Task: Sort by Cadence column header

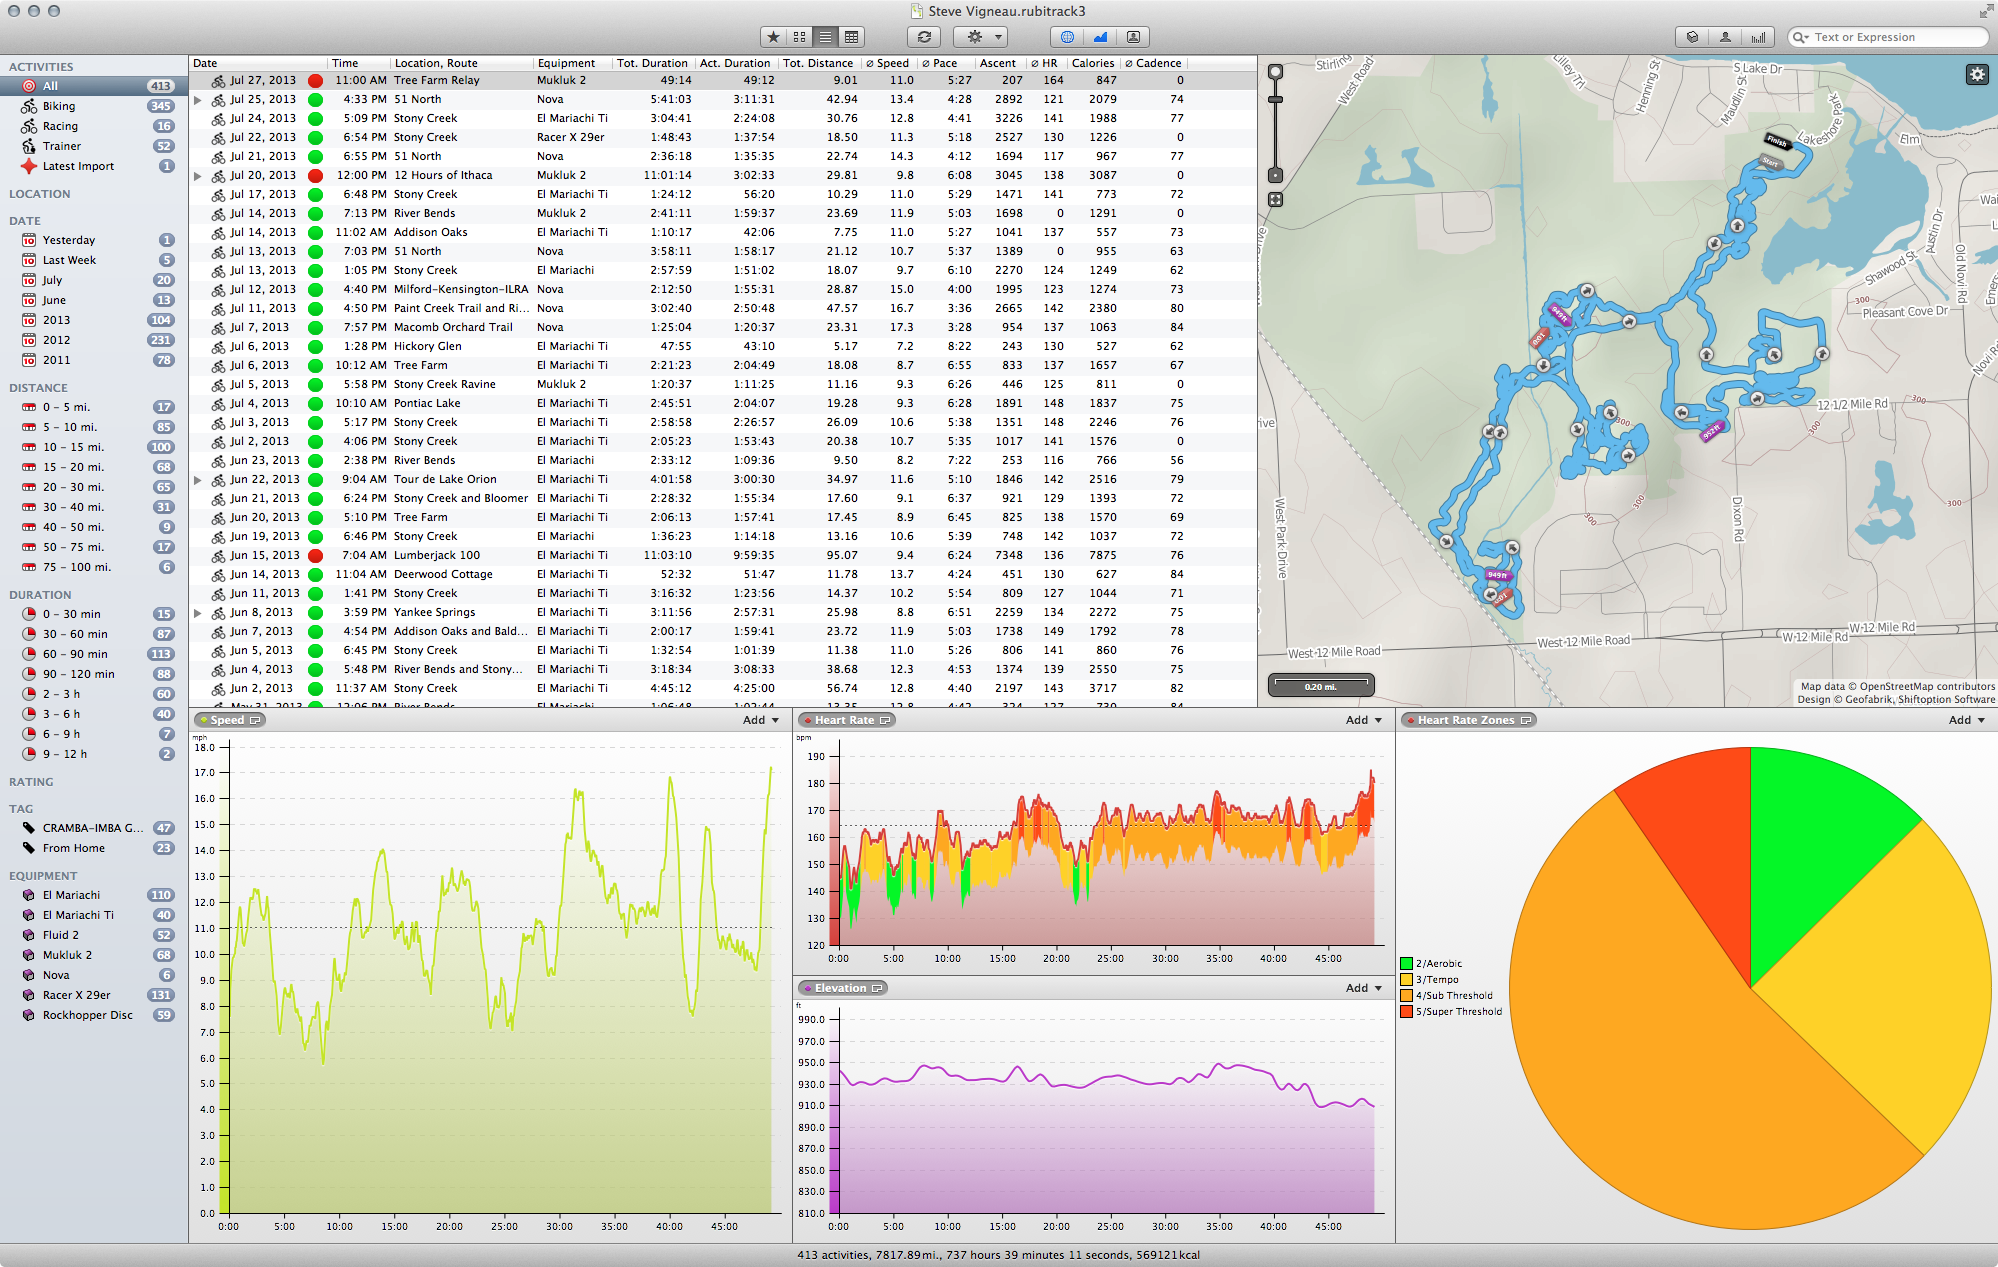Action: (1154, 63)
